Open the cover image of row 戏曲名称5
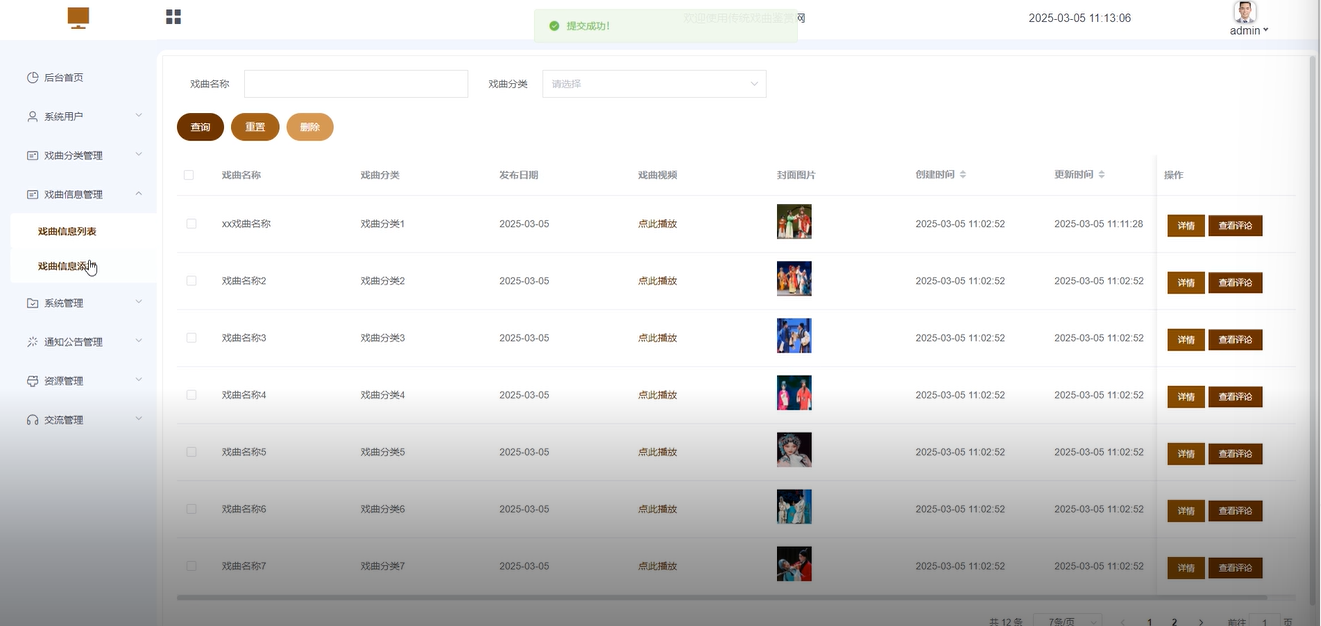The height and width of the screenshot is (626, 1321). click(794, 450)
